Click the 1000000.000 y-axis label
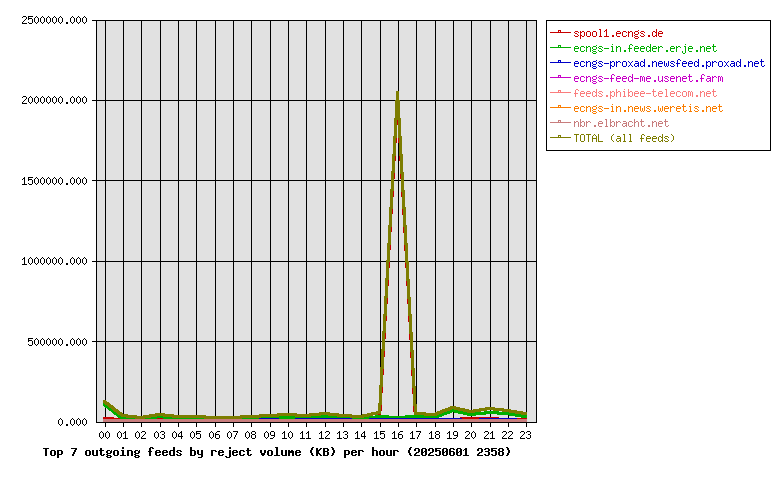Screen dimensions: 780x480 (x=54, y=261)
